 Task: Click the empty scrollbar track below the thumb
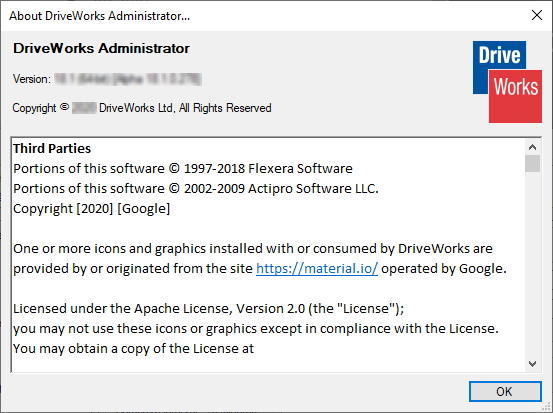[x=532, y=264]
